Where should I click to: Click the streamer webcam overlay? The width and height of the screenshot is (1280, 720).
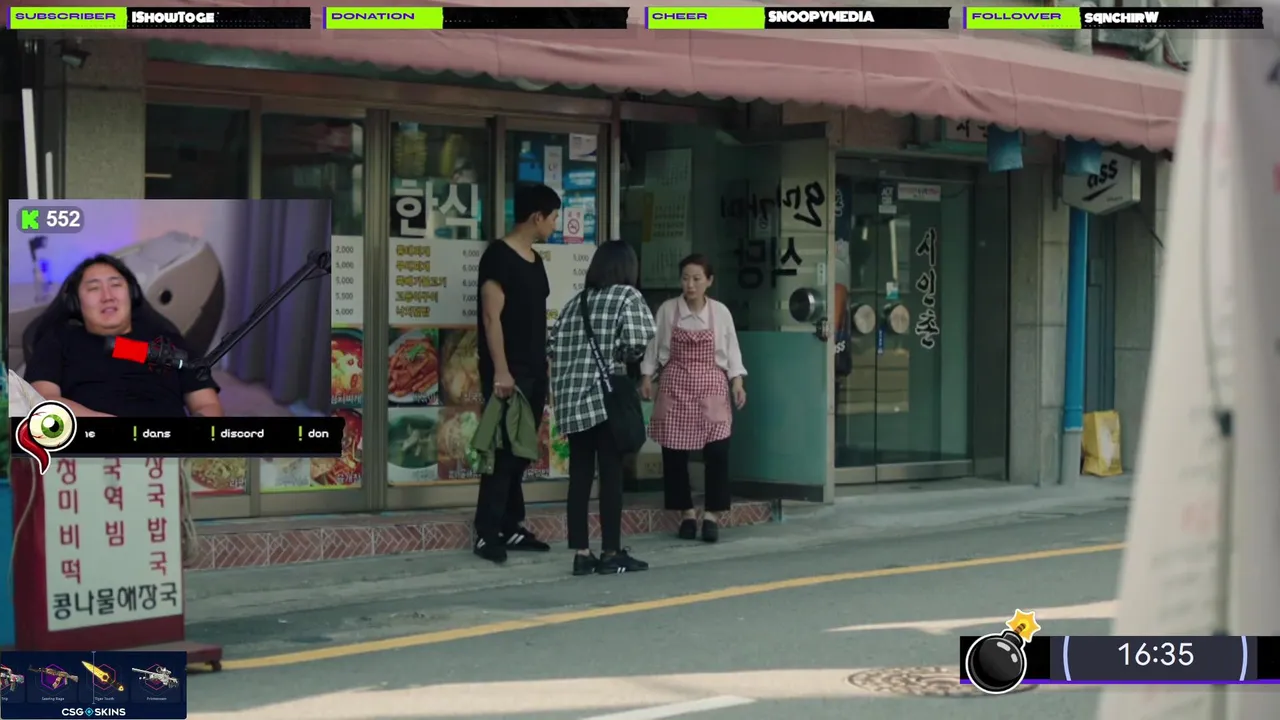click(x=170, y=308)
